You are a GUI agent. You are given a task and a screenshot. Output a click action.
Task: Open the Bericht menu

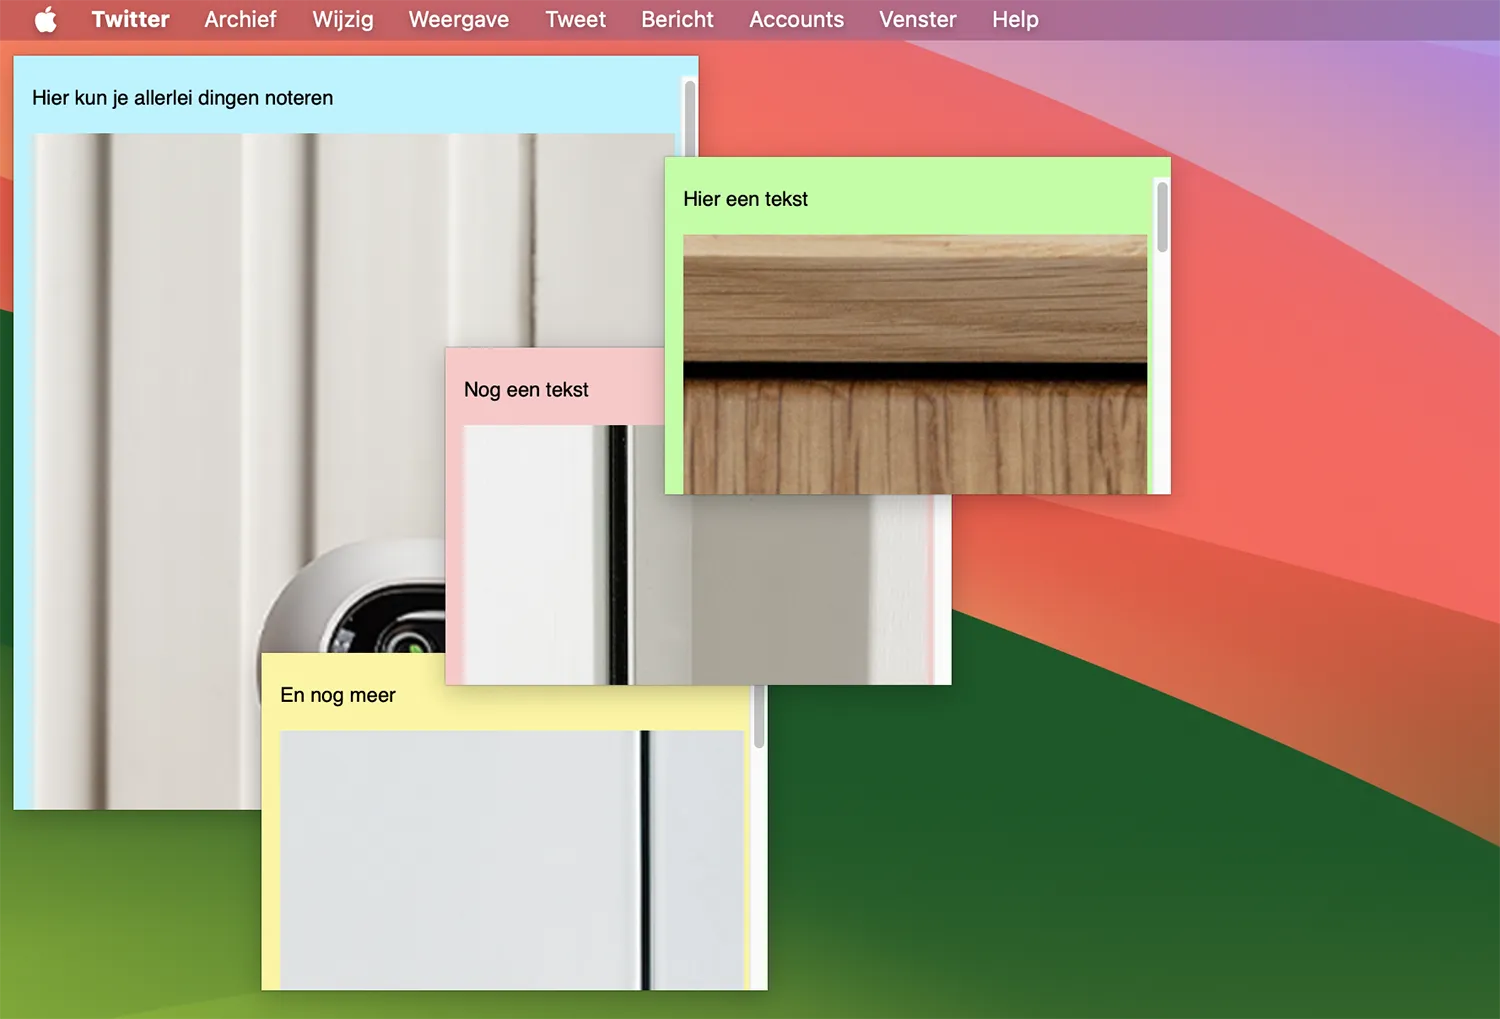(677, 20)
